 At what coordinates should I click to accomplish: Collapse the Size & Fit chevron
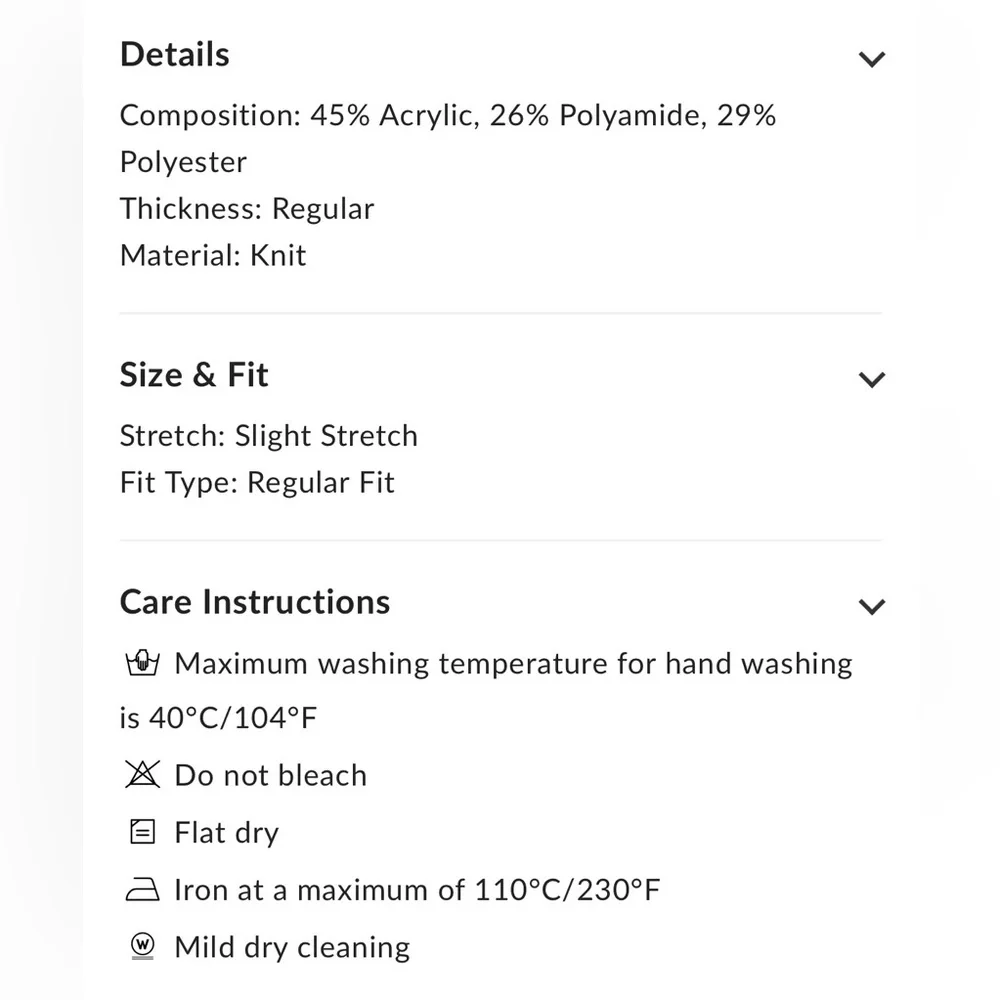click(x=872, y=380)
